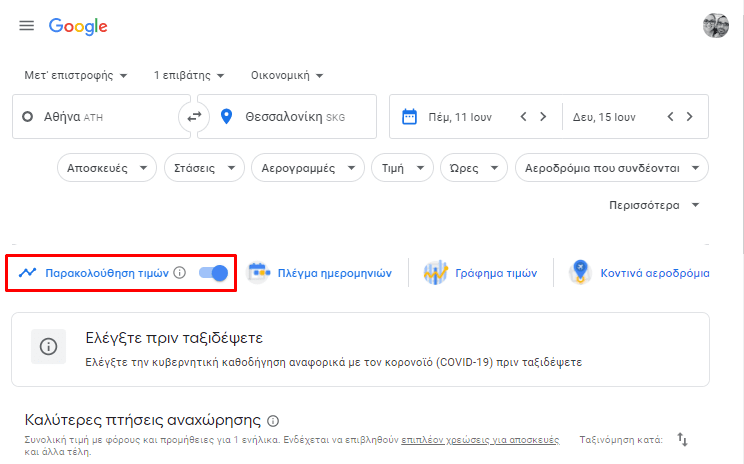Move departure date Πέμ, 11 Ιουν back
Viewport: 744px width, 464px height.
(x=523, y=117)
